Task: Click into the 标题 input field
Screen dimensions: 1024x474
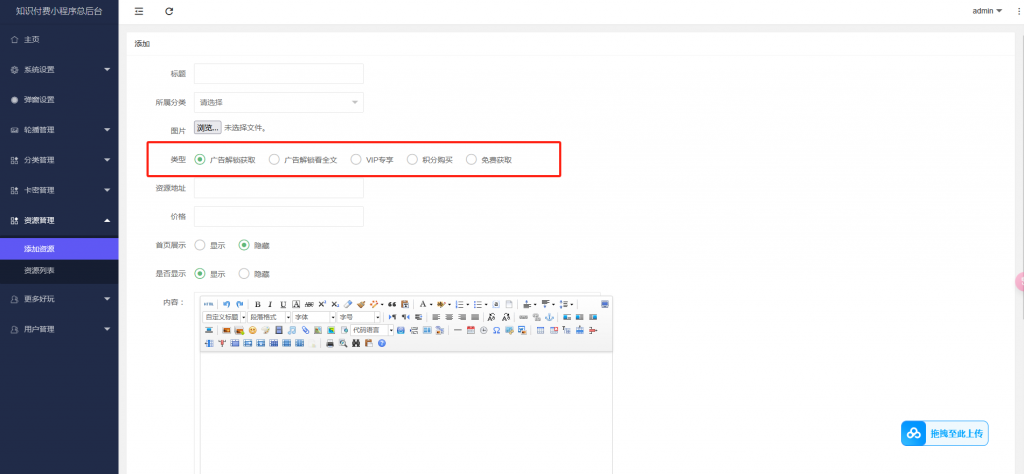Action: click(x=278, y=74)
